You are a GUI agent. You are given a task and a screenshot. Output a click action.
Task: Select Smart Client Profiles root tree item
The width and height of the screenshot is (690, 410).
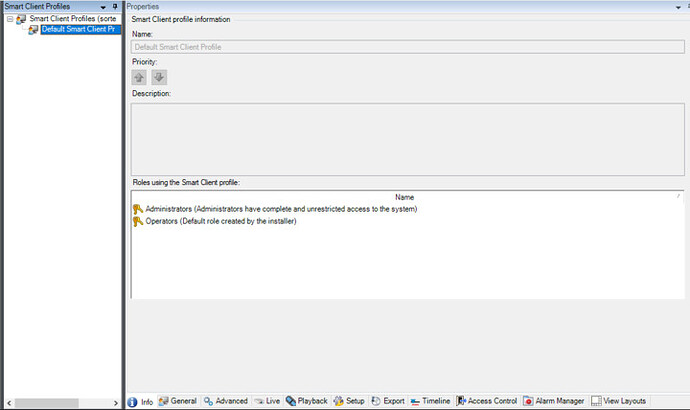(73, 18)
